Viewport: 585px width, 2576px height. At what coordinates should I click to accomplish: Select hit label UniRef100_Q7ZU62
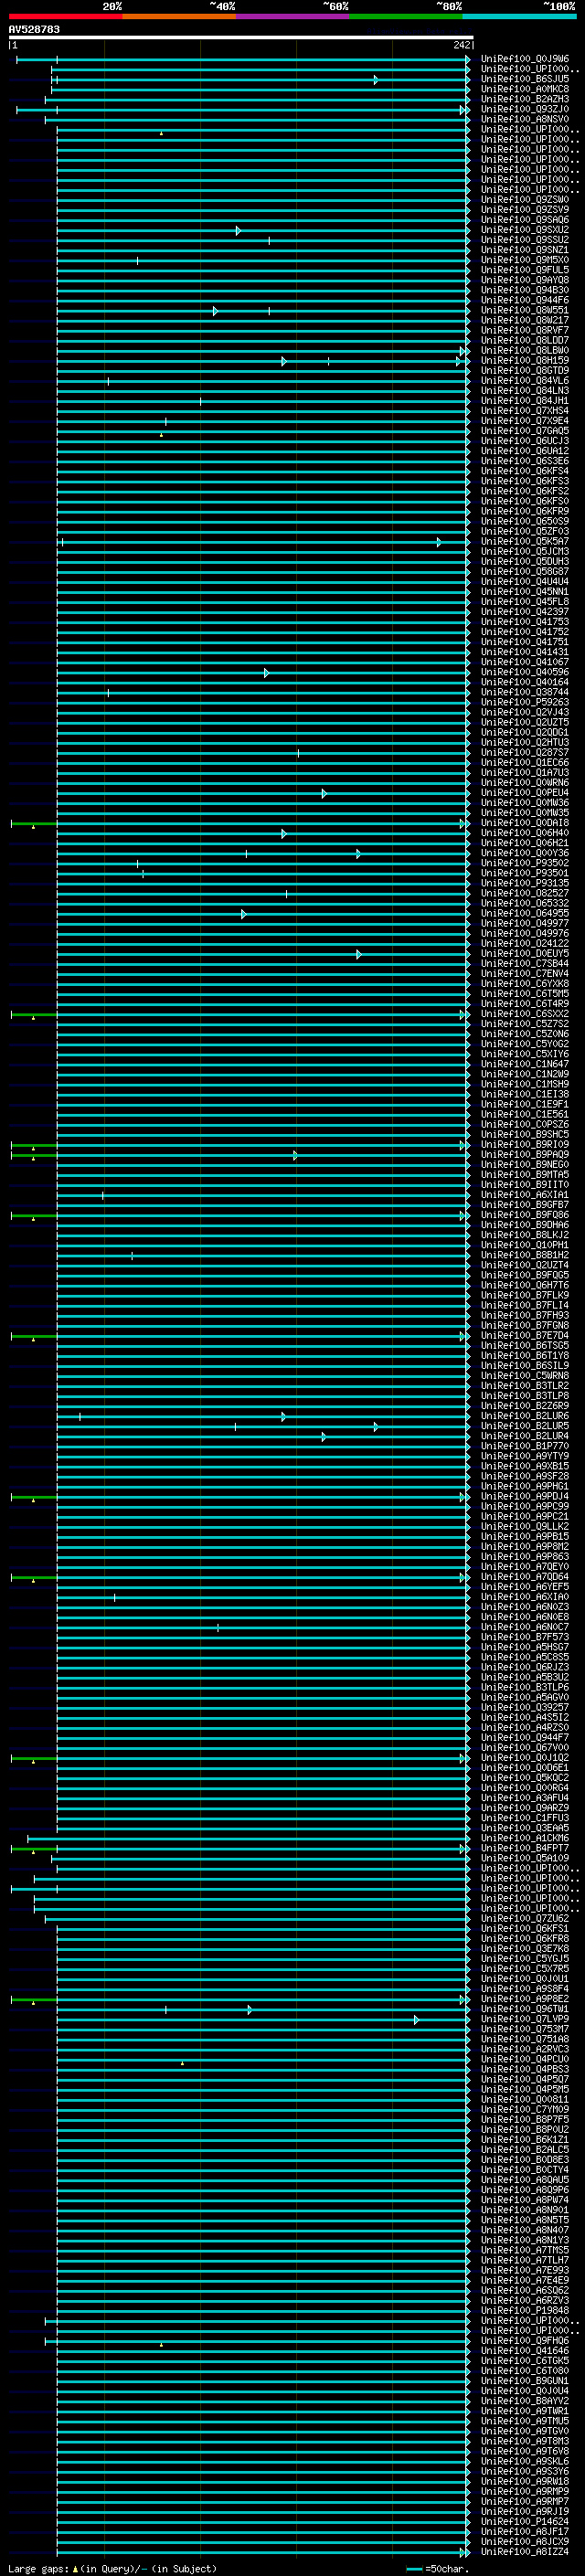[x=525, y=1918]
